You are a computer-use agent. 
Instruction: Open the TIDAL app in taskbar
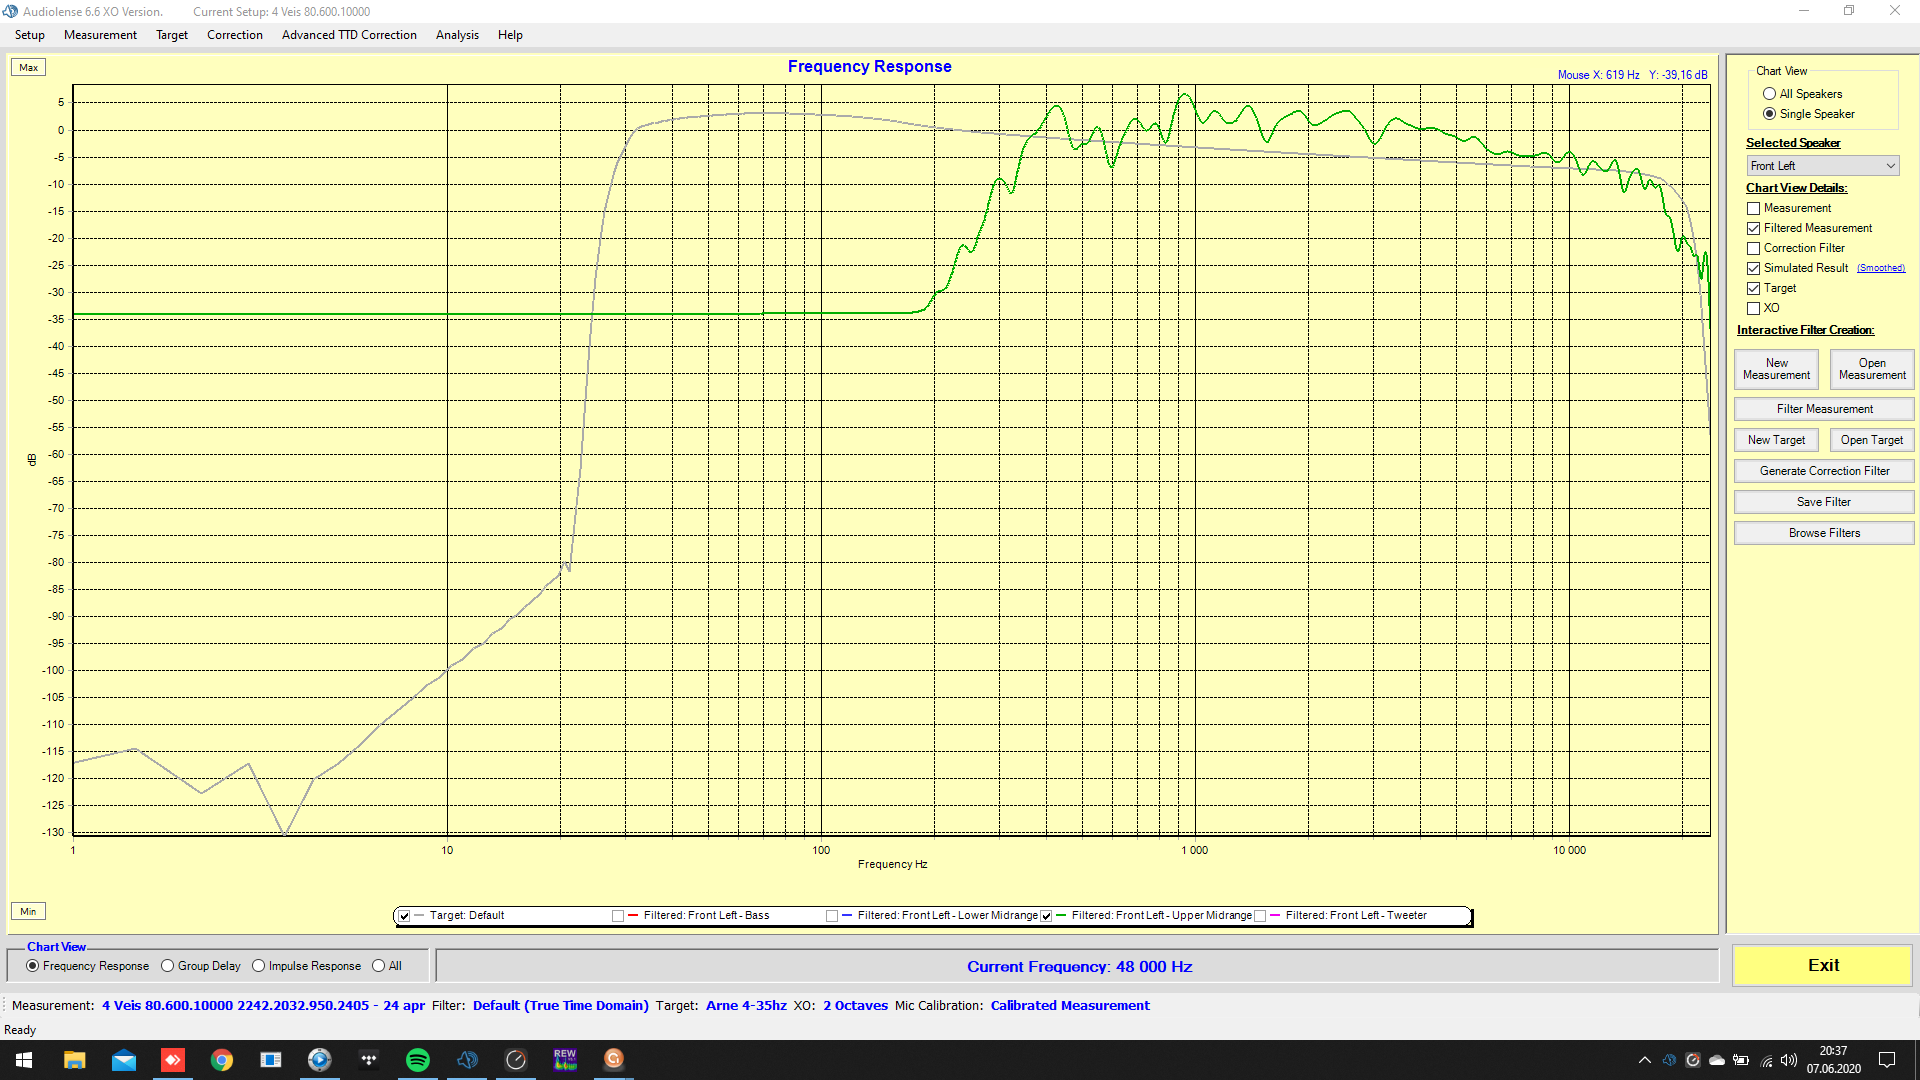[369, 1060]
